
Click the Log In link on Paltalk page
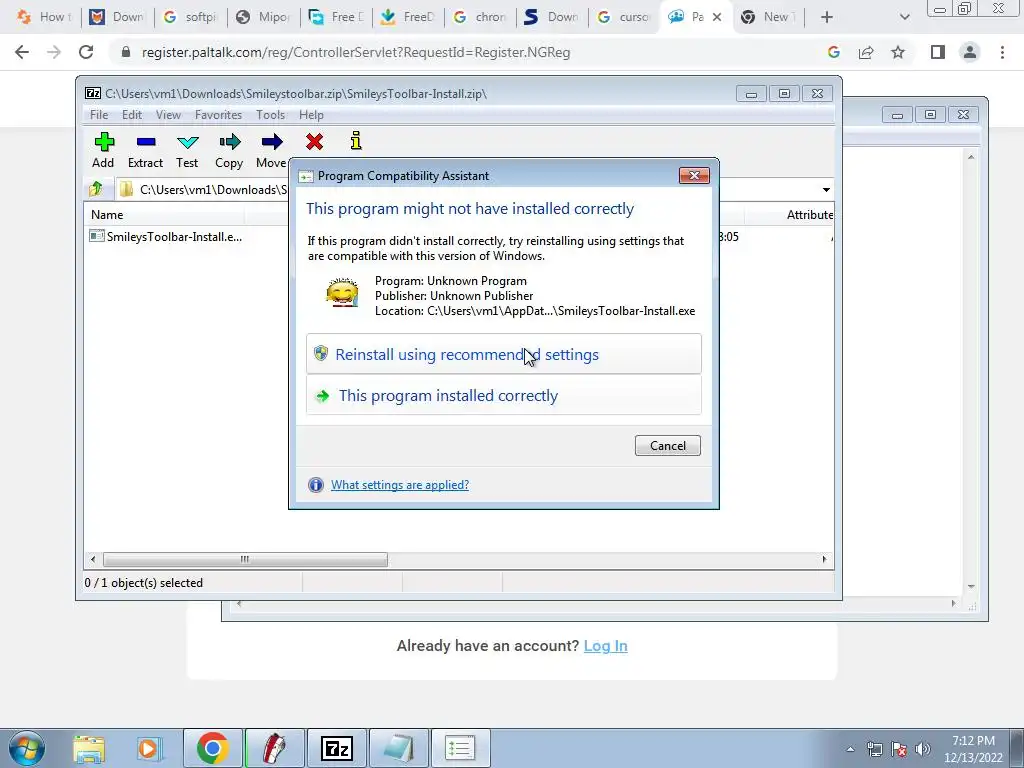pyautogui.click(x=605, y=646)
